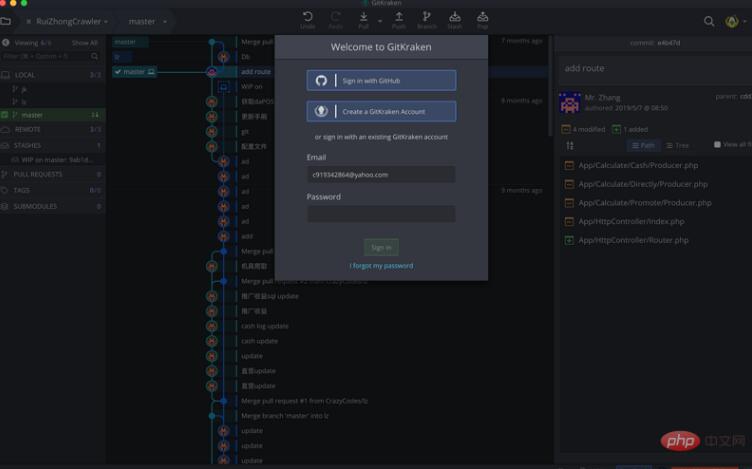
Task: Click the branch filter search field
Action: click(50, 57)
